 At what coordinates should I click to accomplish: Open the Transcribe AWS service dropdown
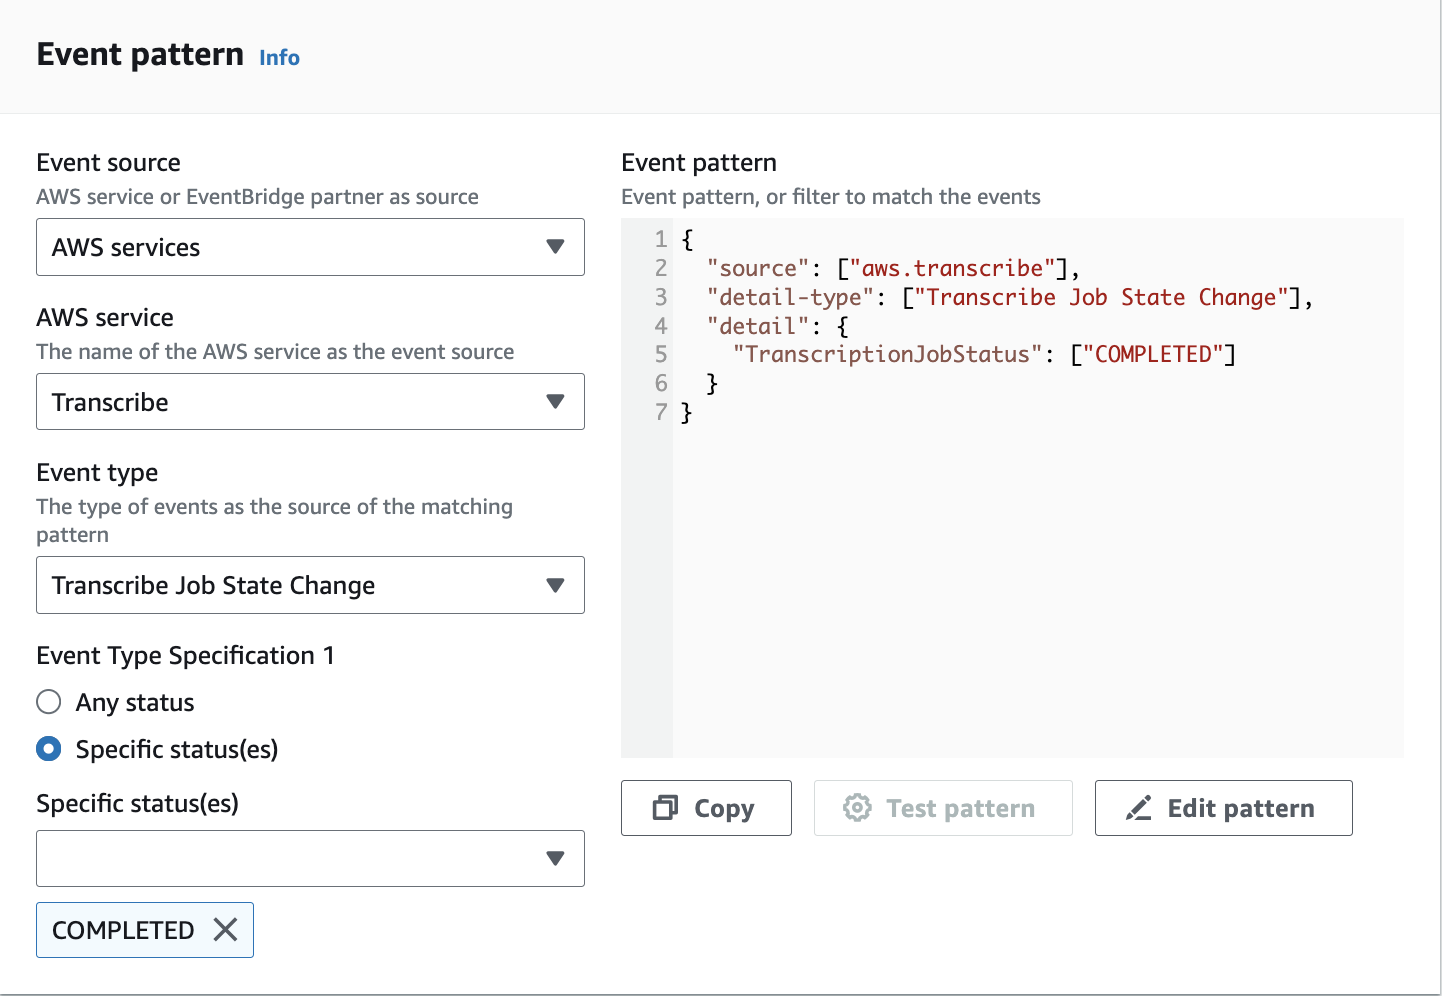(310, 402)
